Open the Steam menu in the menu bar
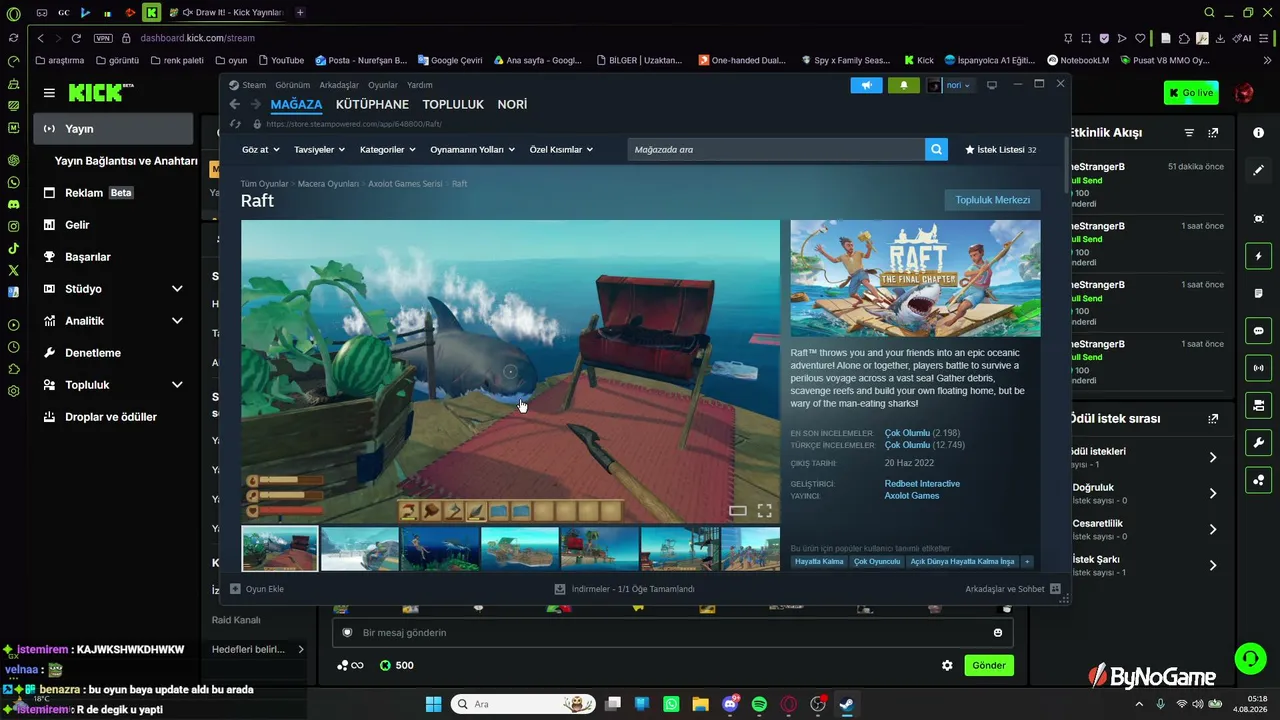This screenshot has height=720, width=1280. [254, 85]
